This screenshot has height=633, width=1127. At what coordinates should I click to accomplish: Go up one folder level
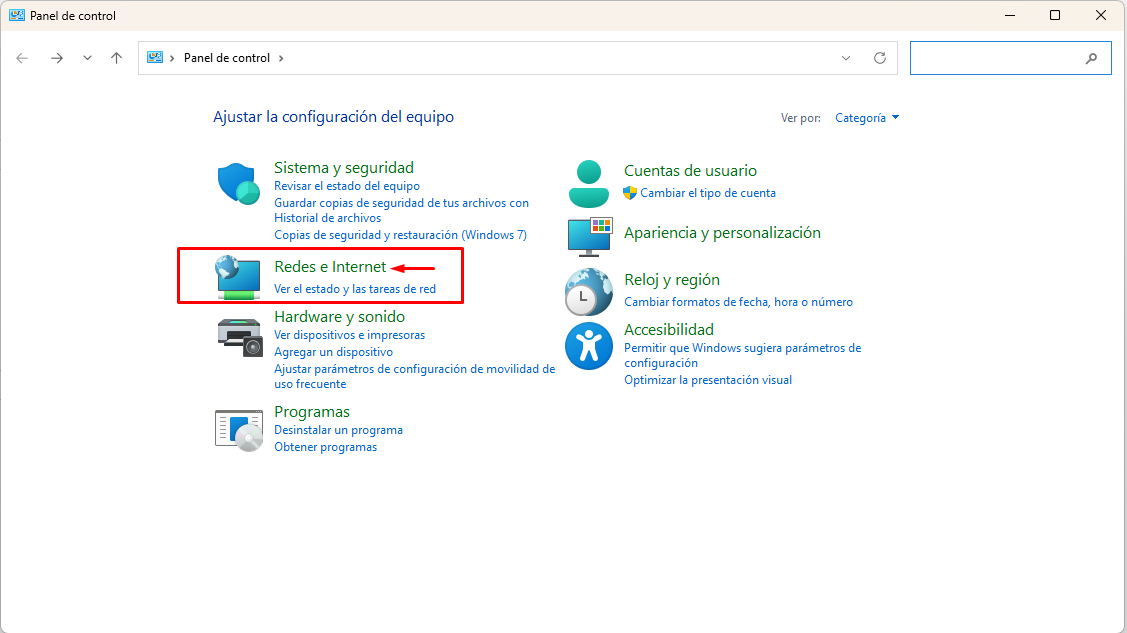click(117, 58)
